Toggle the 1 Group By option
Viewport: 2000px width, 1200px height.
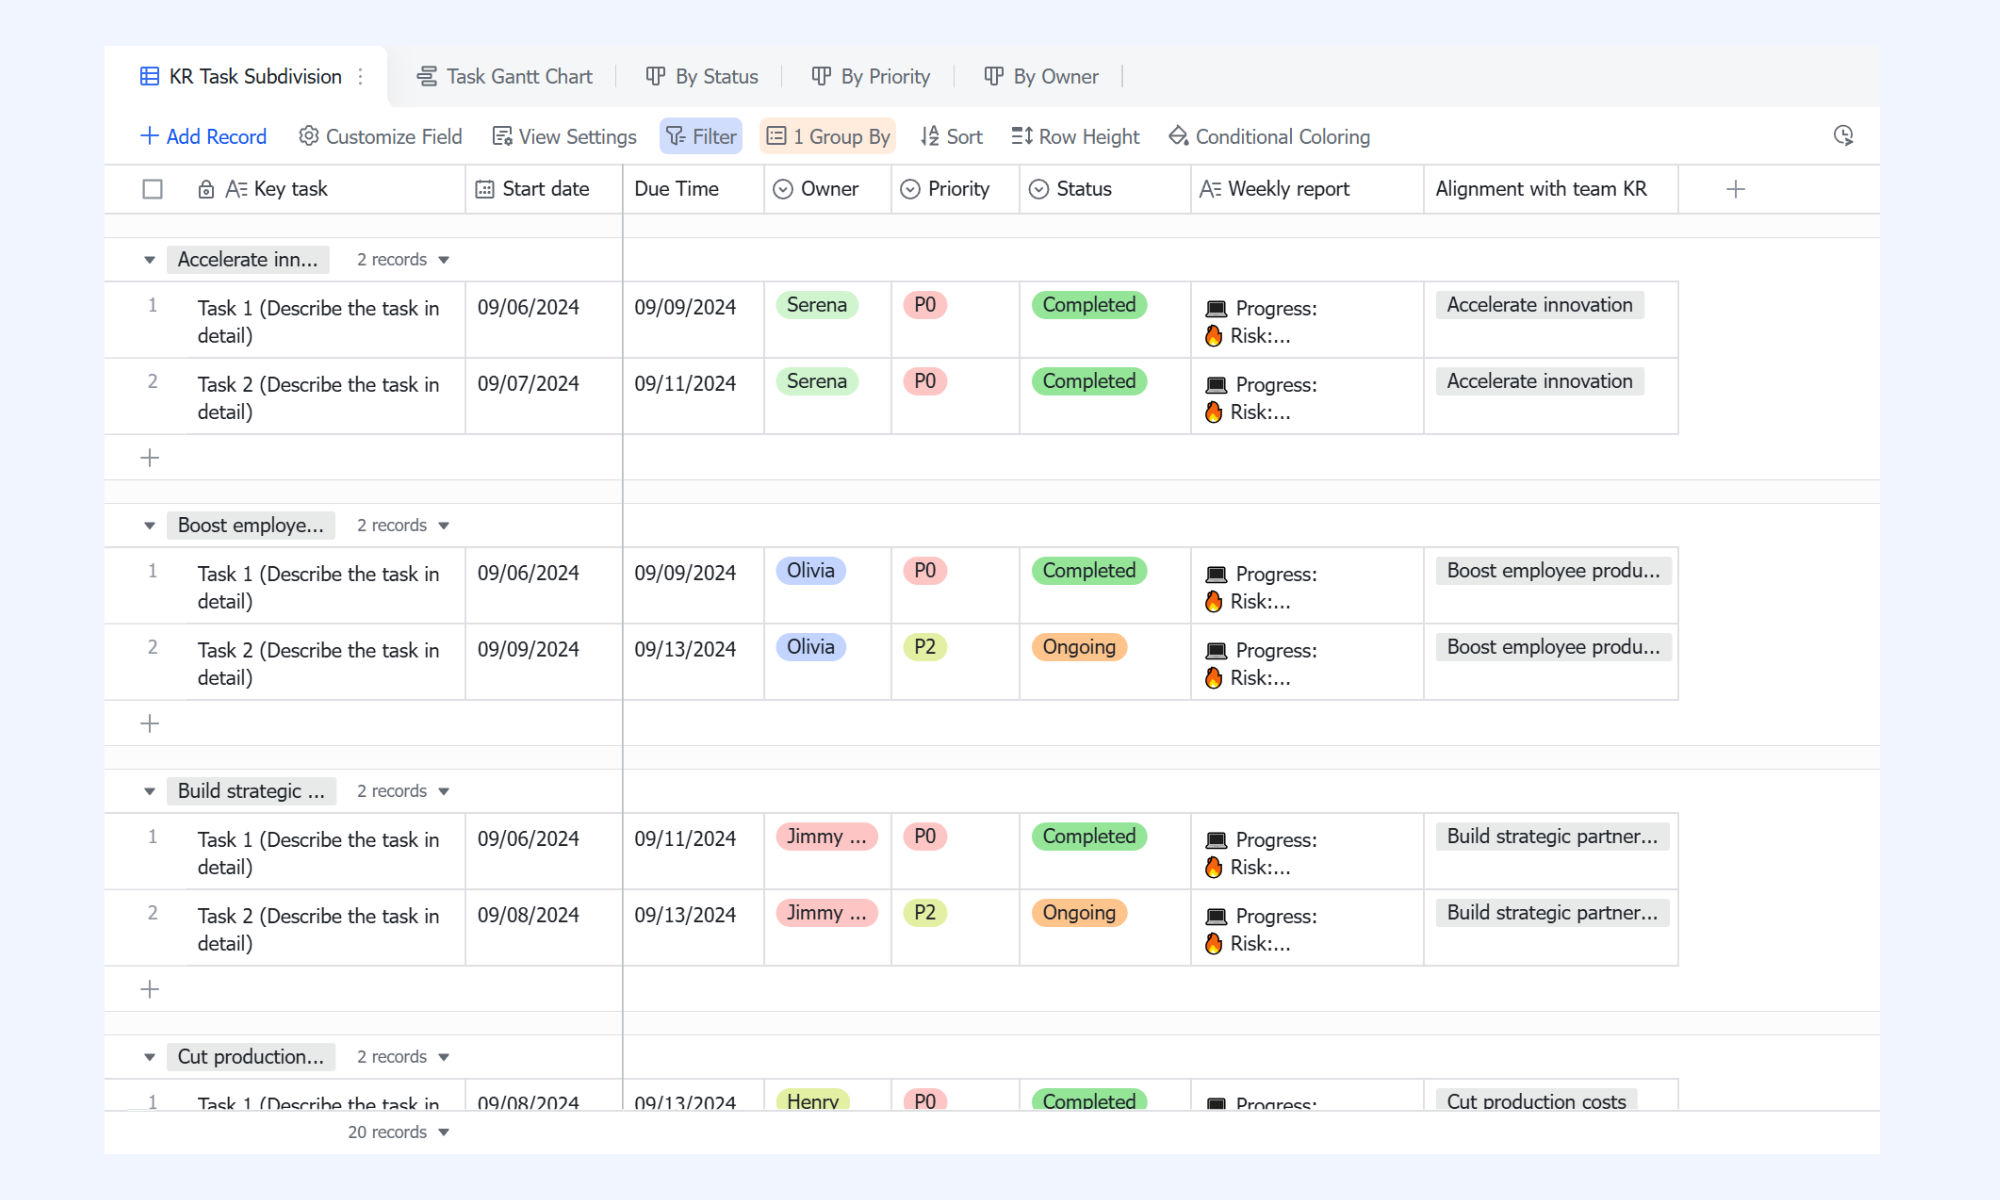click(827, 136)
